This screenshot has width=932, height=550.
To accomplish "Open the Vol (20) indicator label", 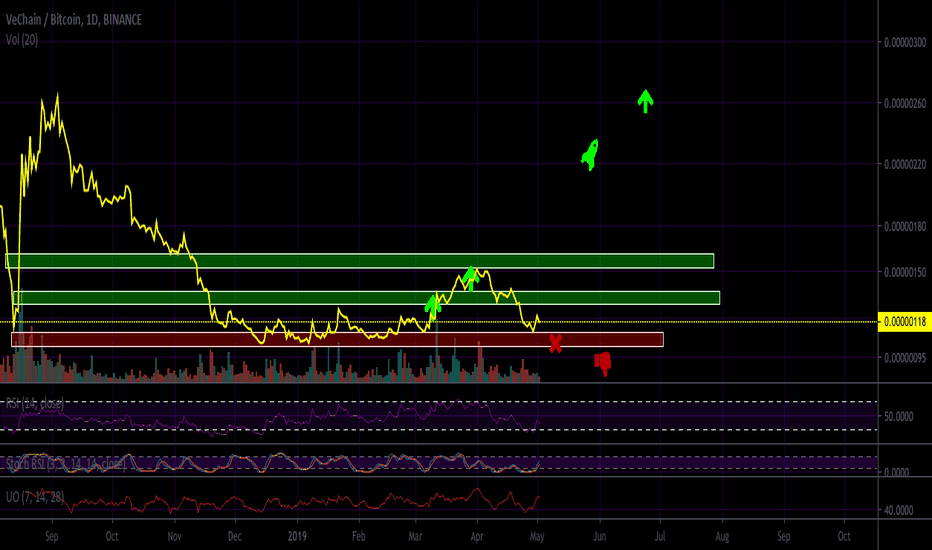I will pyautogui.click(x=22, y=40).
